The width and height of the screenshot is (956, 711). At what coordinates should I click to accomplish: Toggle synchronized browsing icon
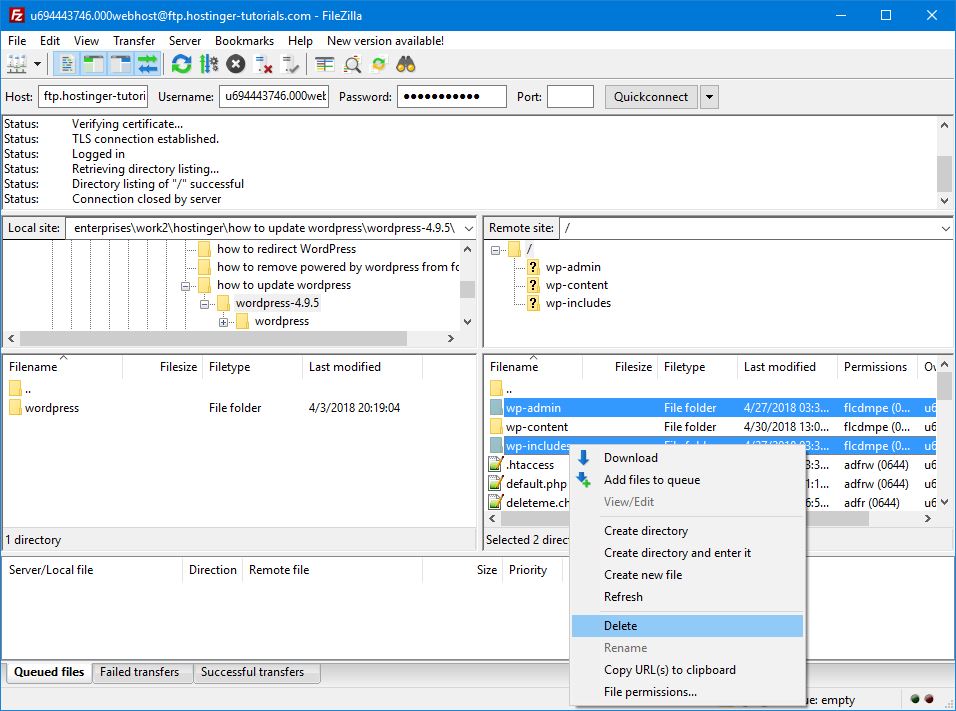[379, 64]
